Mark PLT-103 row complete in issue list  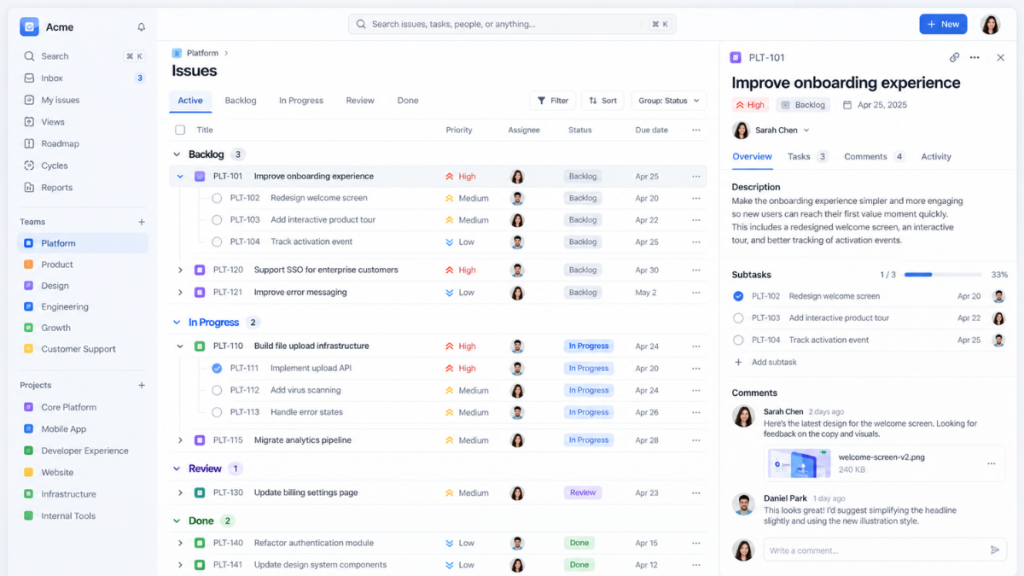[x=217, y=220]
